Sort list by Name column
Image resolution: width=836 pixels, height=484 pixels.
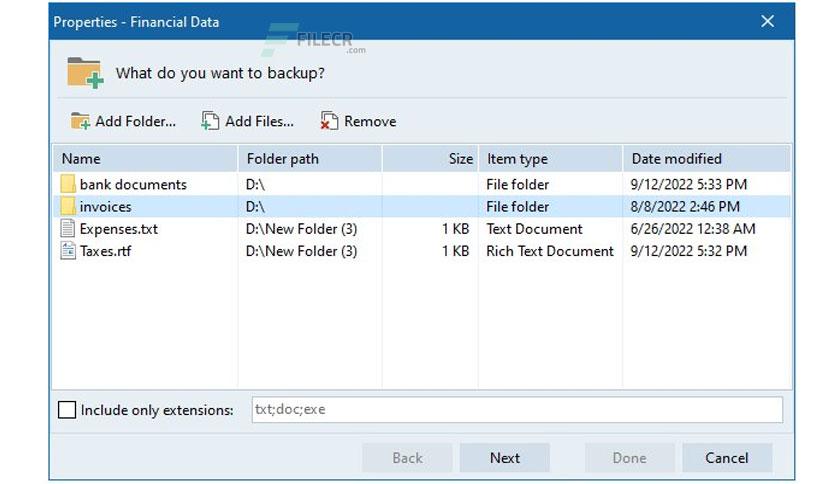click(x=145, y=159)
